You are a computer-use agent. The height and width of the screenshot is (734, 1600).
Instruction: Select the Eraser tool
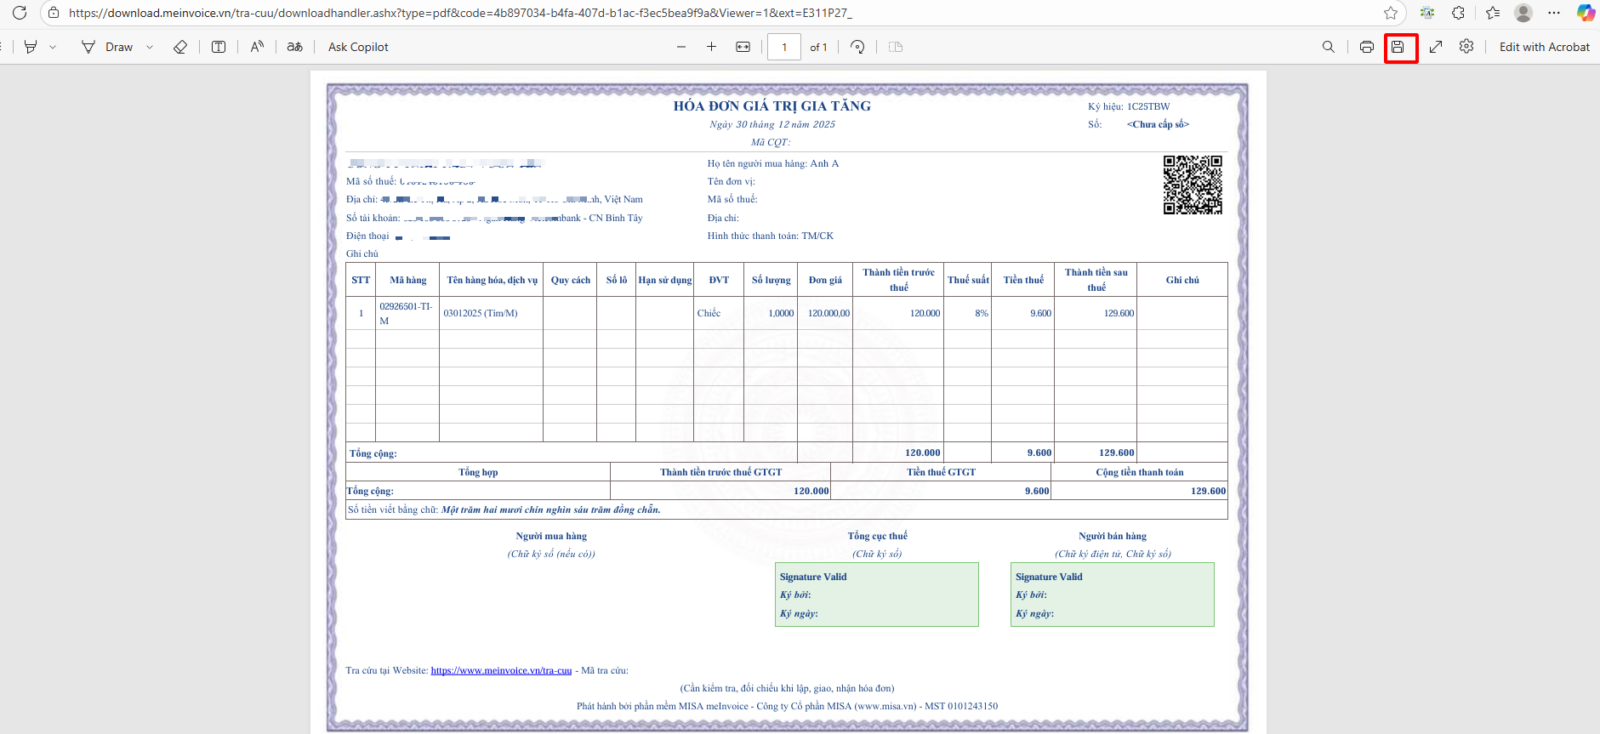[180, 47]
